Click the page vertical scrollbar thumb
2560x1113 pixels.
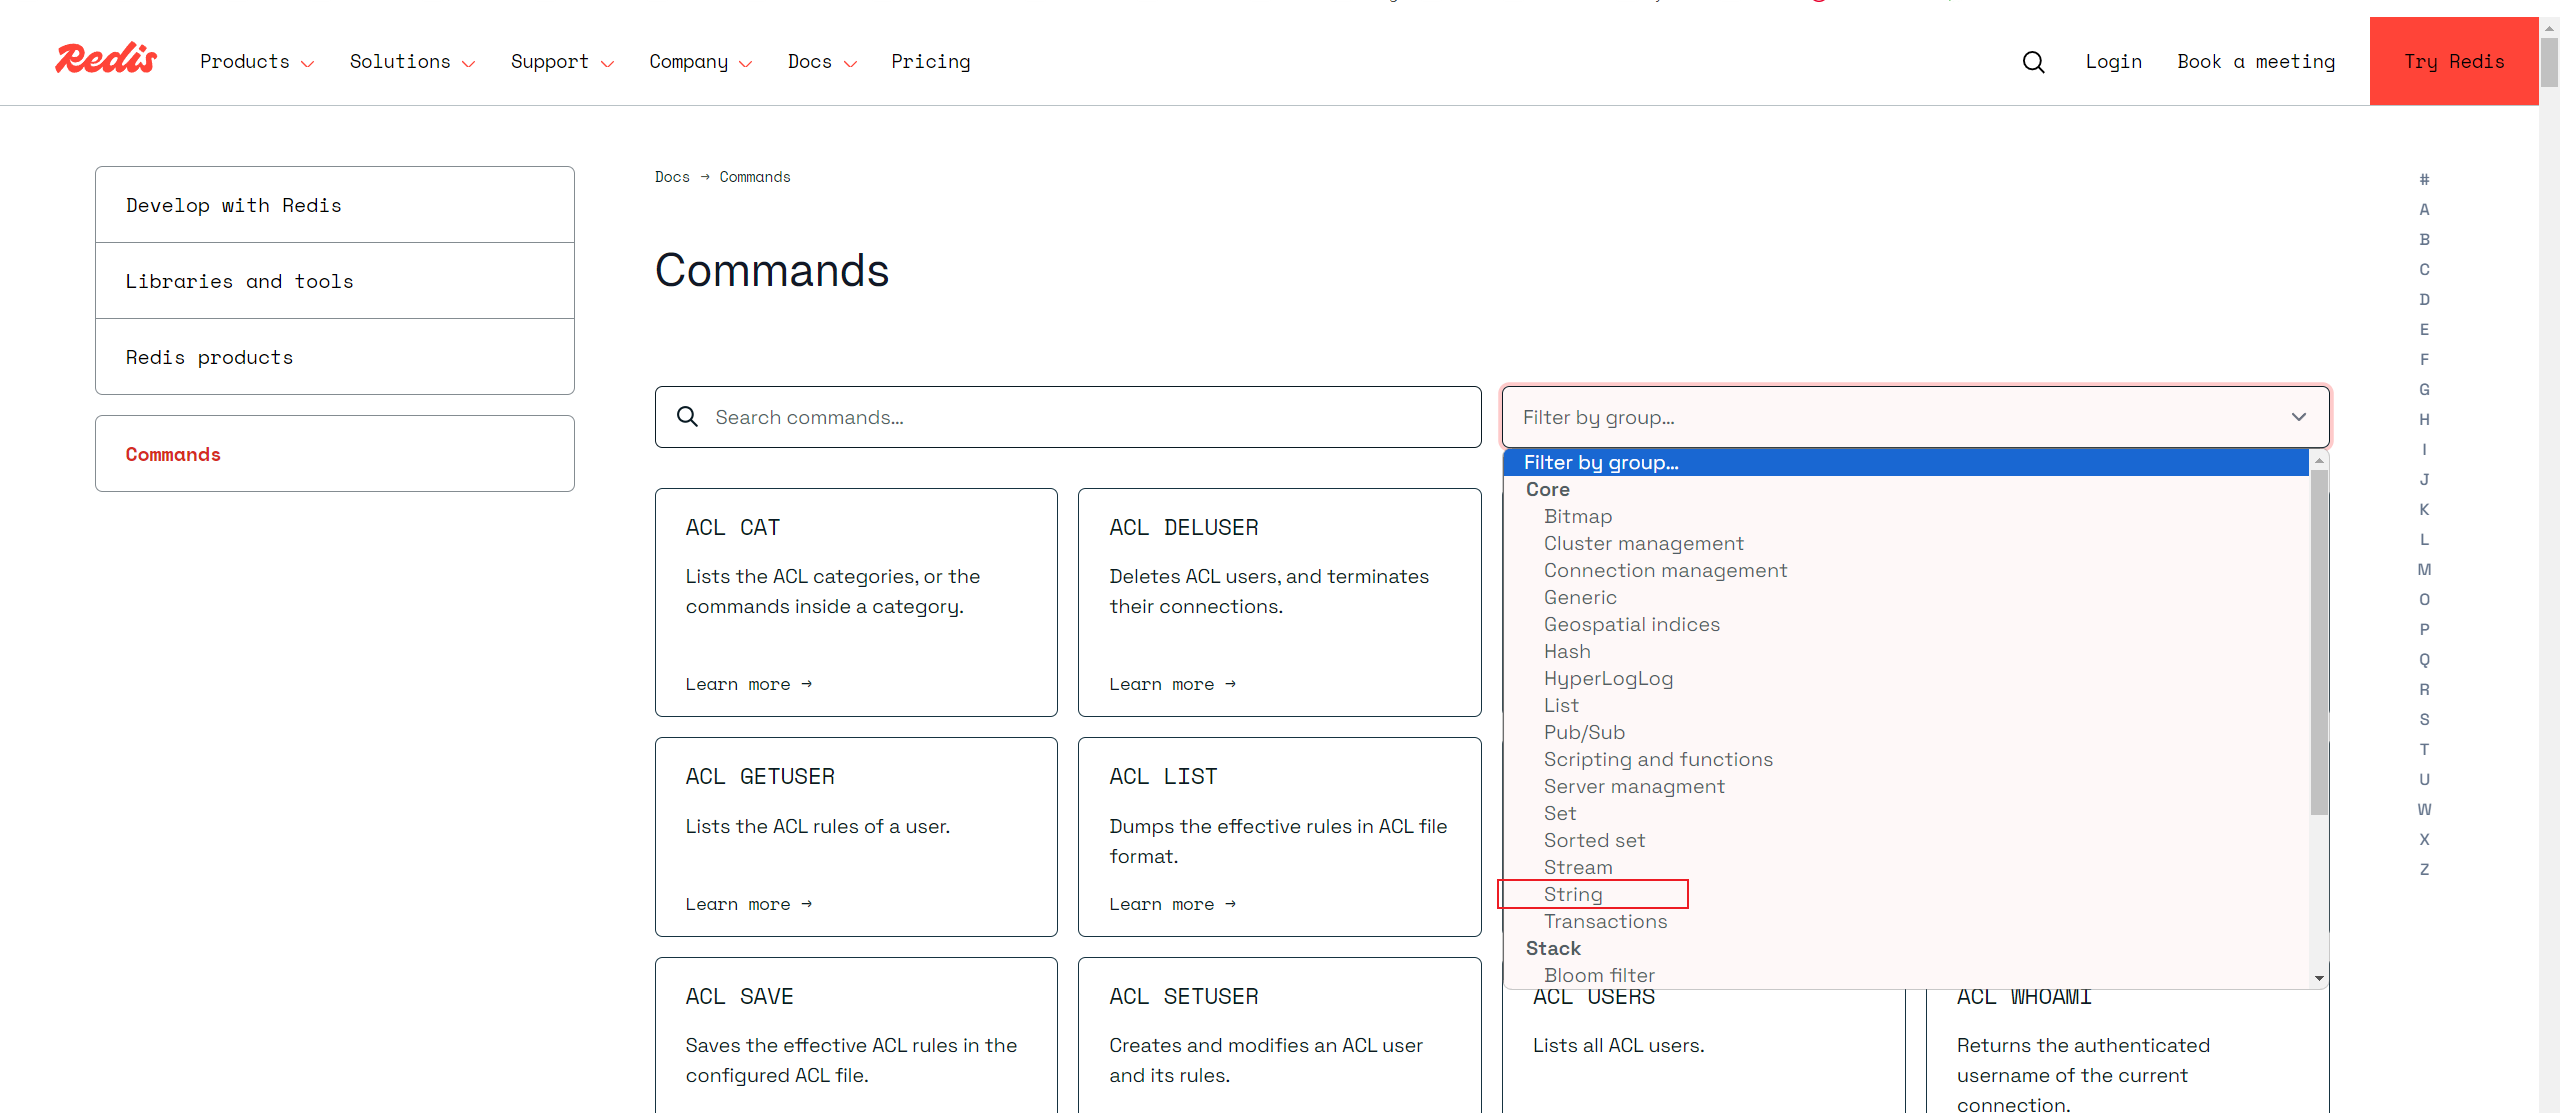coord(2549,62)
